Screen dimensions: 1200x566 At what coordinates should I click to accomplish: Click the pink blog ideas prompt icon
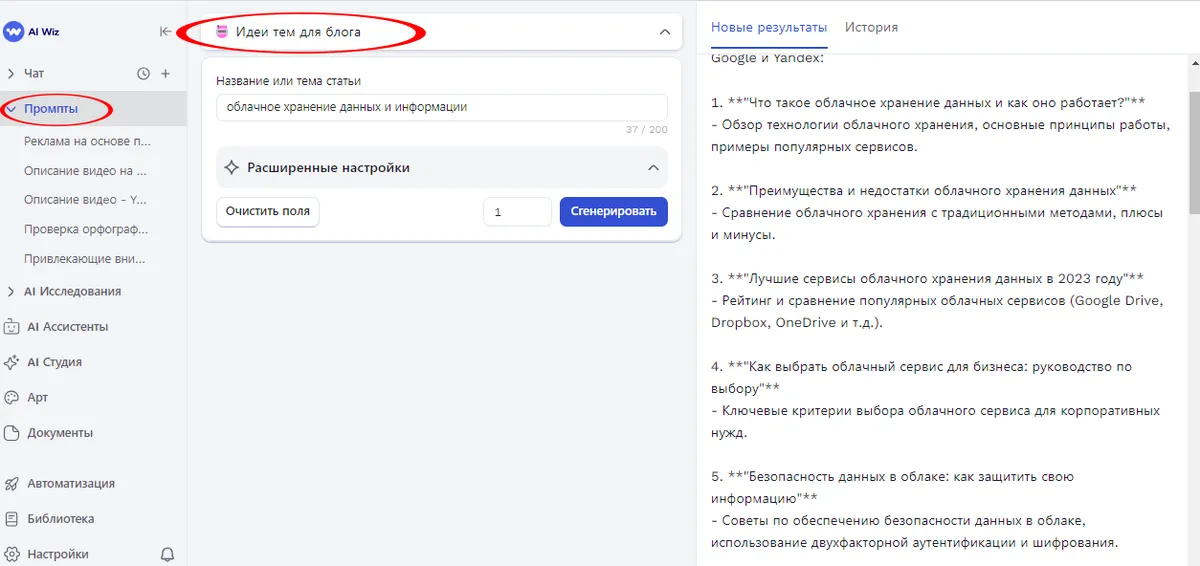click(x=222, y=32)
